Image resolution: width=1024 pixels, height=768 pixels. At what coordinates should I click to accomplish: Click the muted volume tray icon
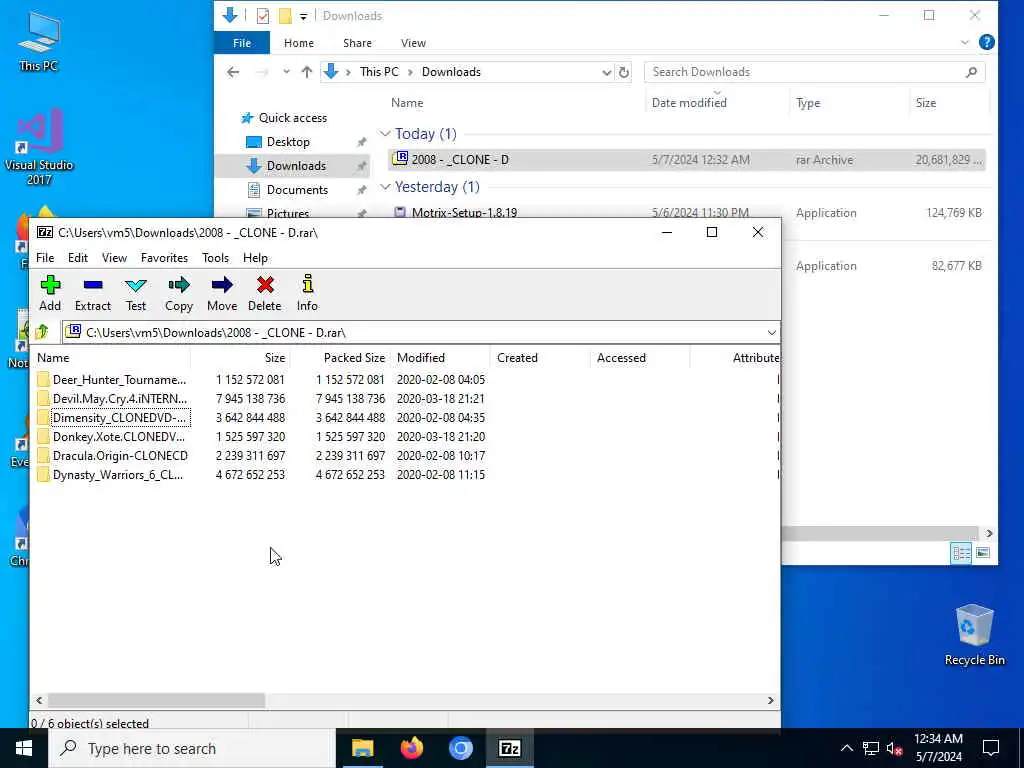pos(894,748)
